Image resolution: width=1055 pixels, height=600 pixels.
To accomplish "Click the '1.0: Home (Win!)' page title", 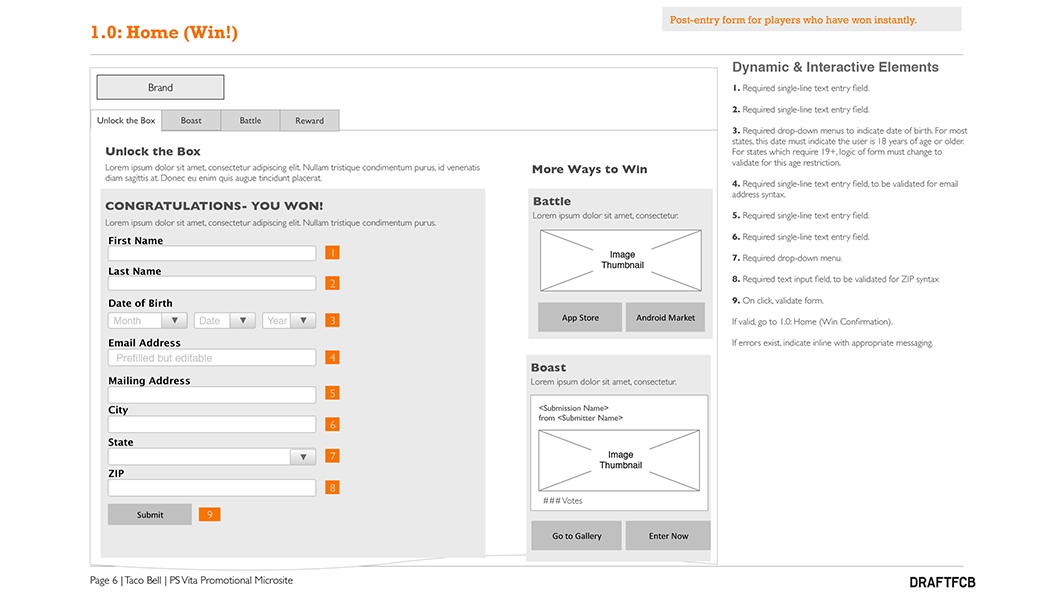I will click(163, 32).
